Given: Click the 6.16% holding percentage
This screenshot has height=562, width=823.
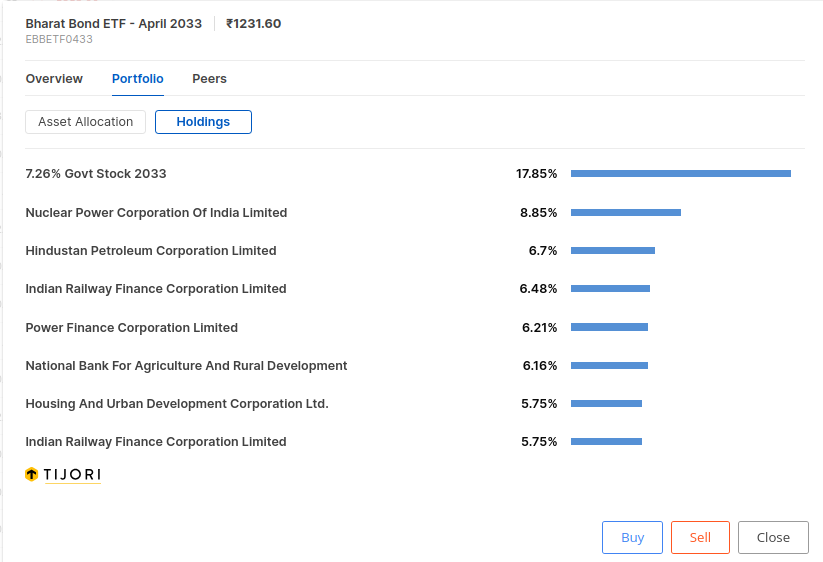Looking at the screenshot, I should pyautogui.click(x=540, y=366).
